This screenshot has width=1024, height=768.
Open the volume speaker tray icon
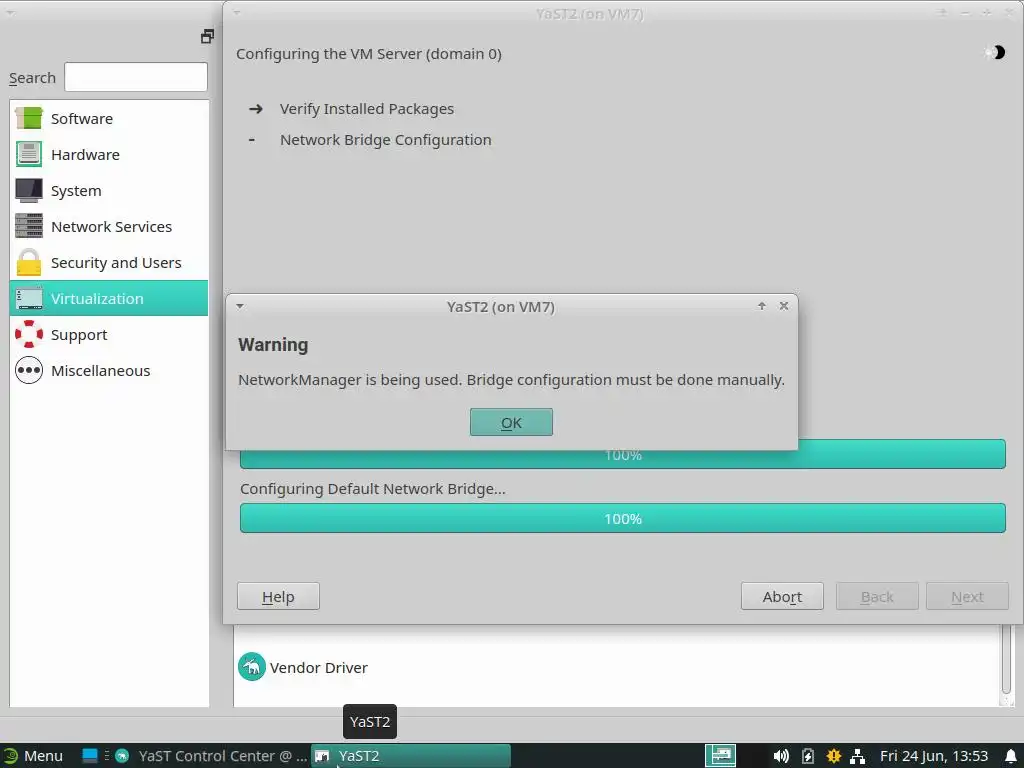780,756
